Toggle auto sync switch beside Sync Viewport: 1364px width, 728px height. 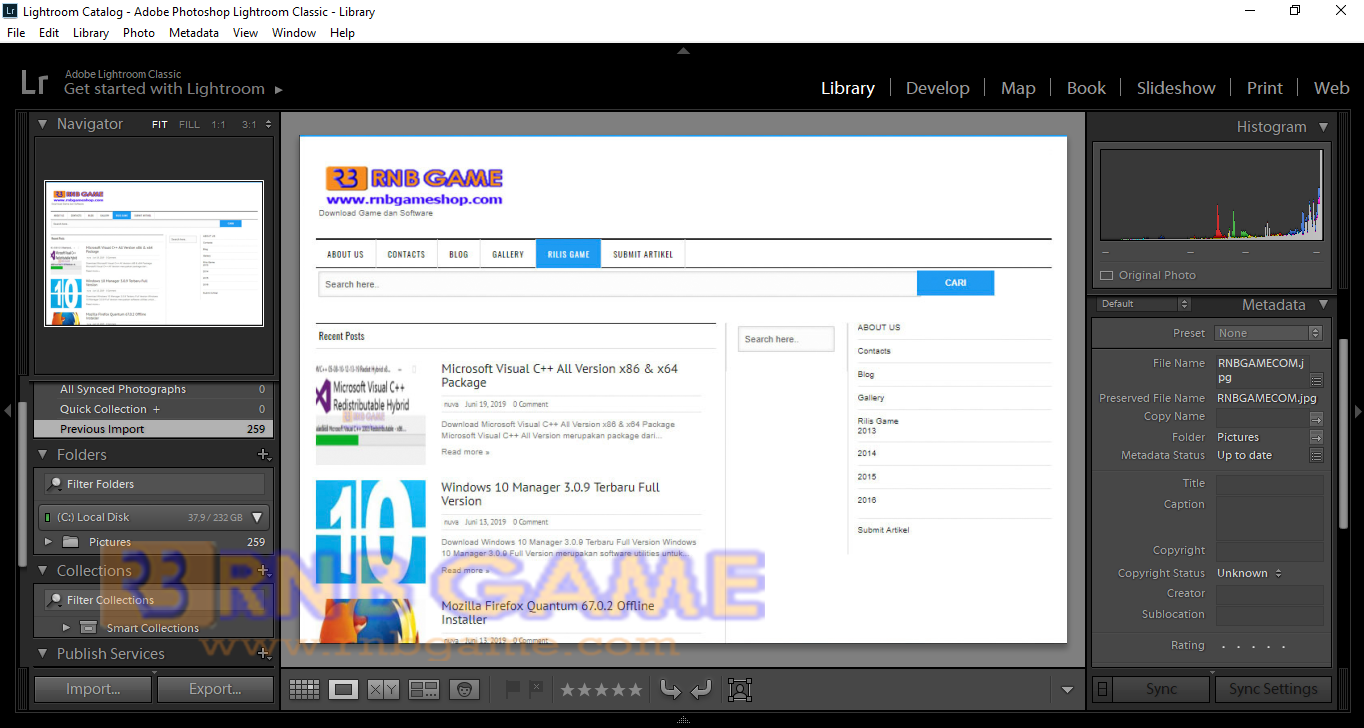(x=1102, y=689)
